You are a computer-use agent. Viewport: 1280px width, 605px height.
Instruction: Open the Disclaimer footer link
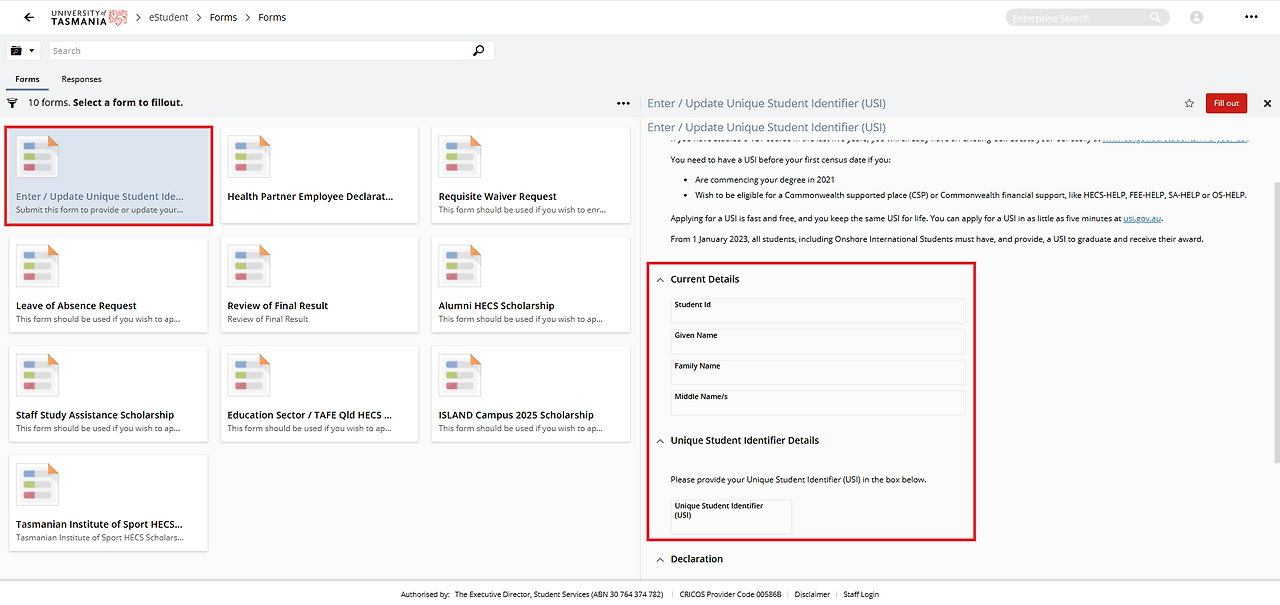[x=812, y=594]
